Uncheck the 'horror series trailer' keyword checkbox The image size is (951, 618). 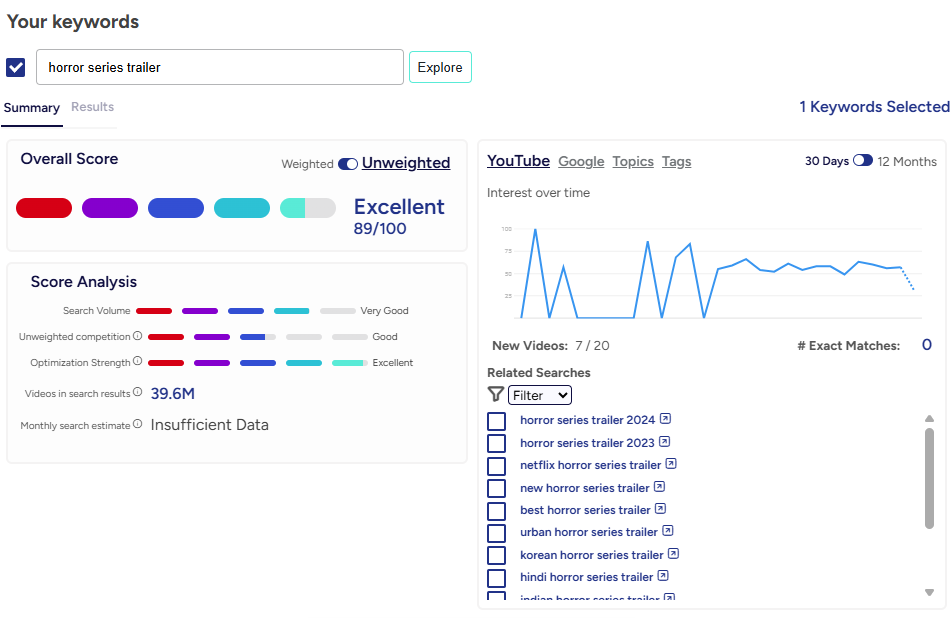coord(16,67)
